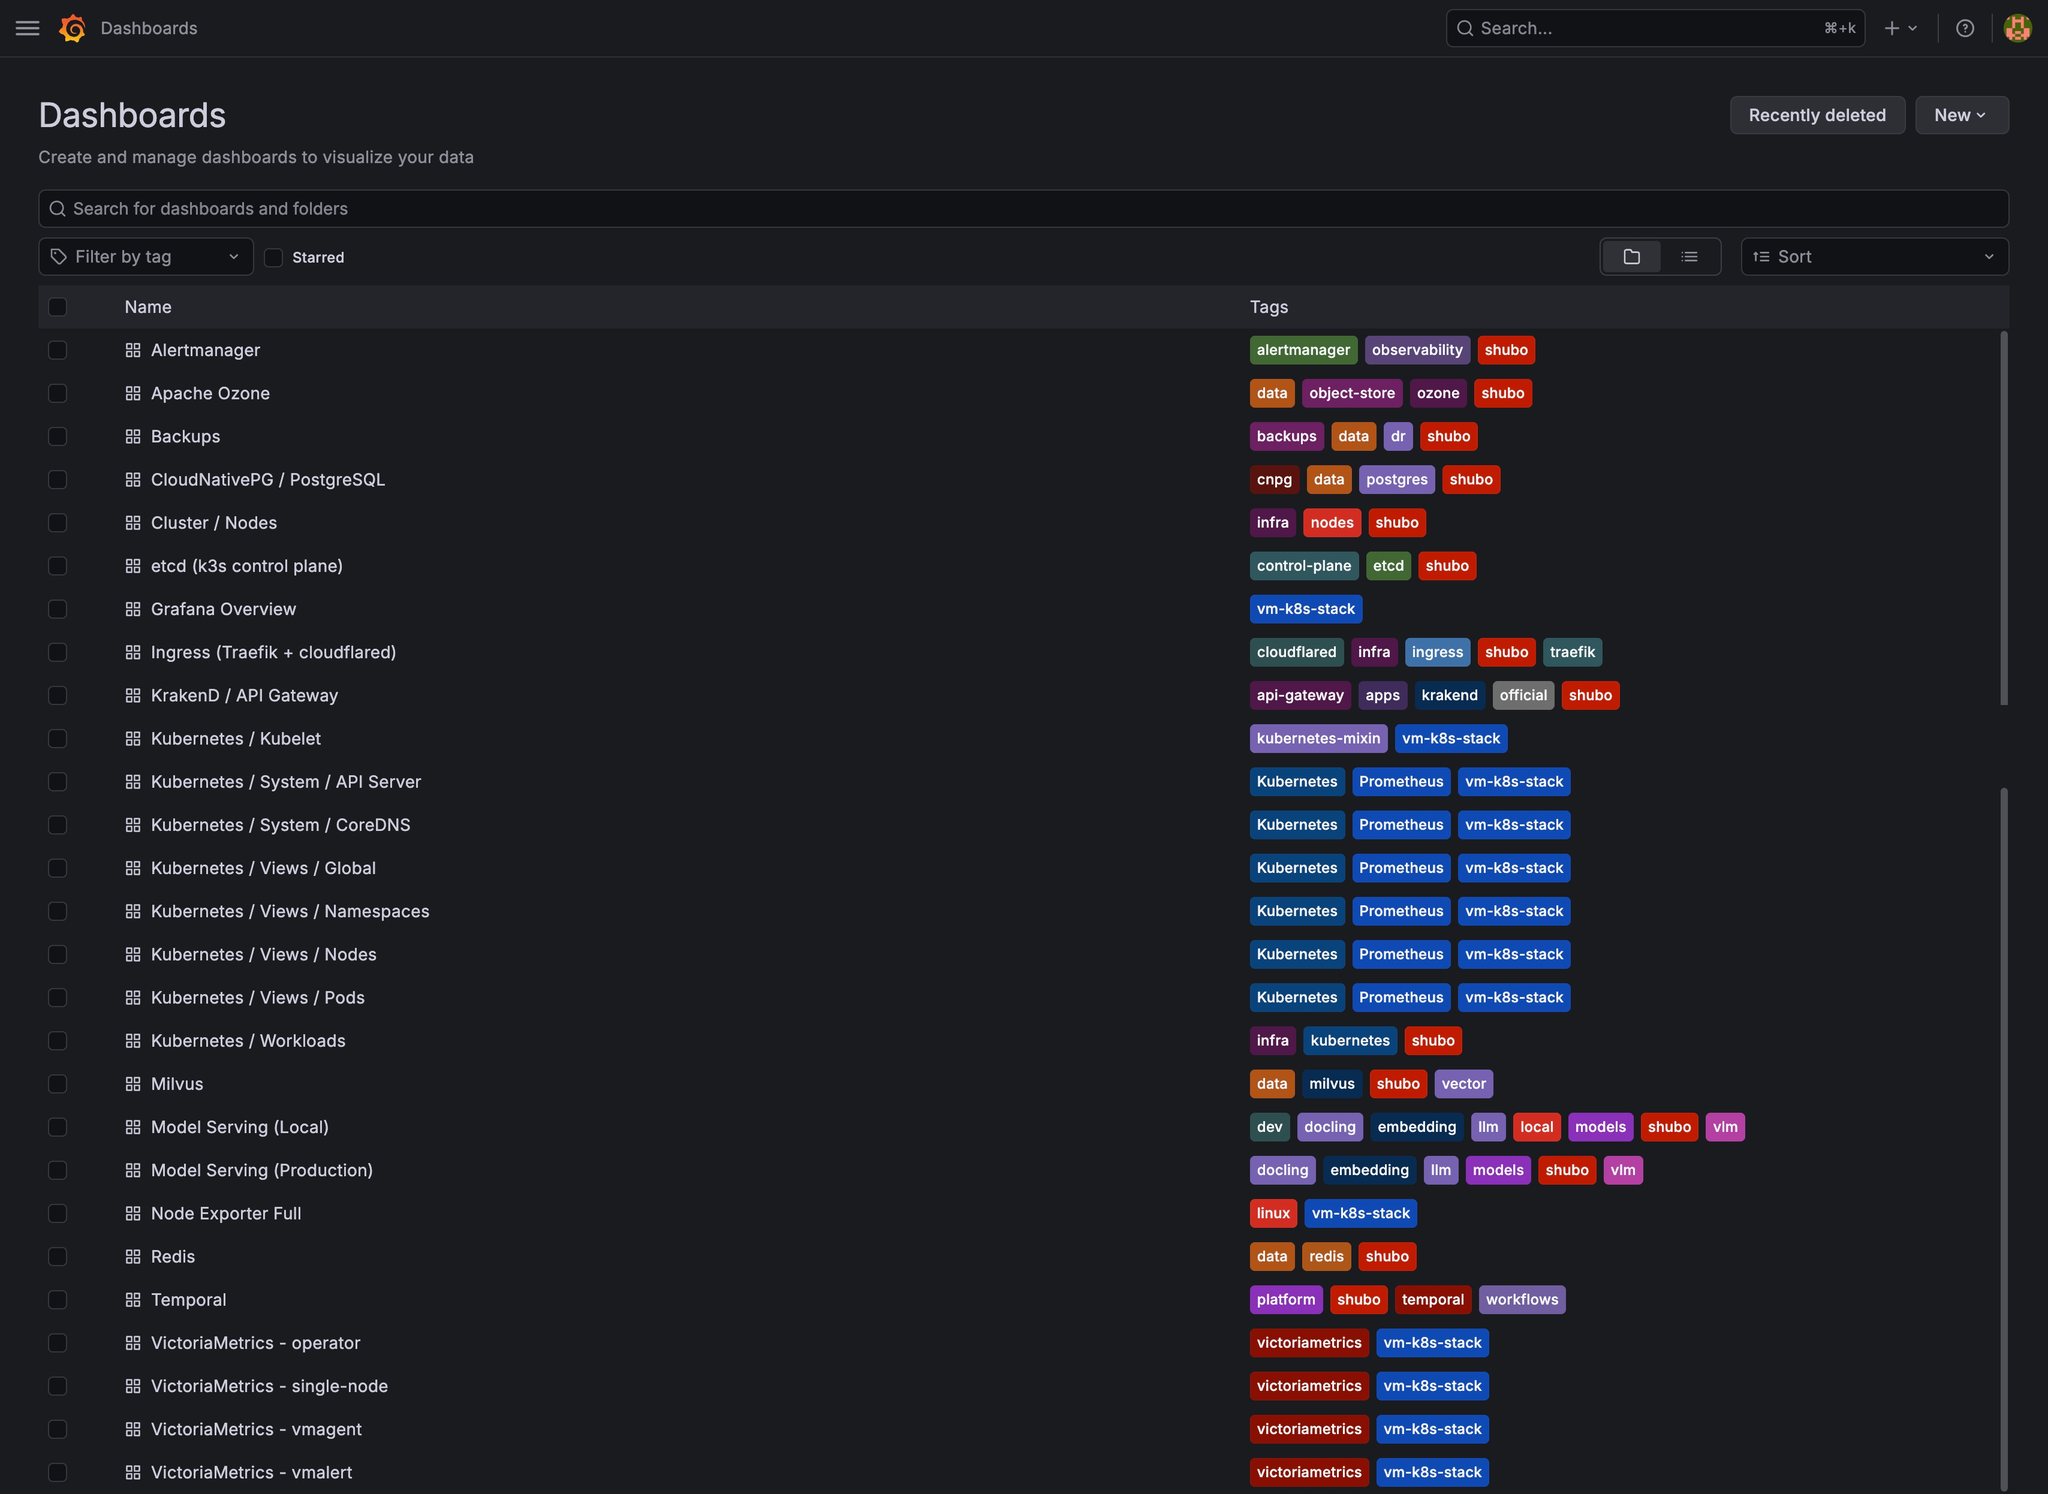Expand the New button dropdown

point(1961,115)
